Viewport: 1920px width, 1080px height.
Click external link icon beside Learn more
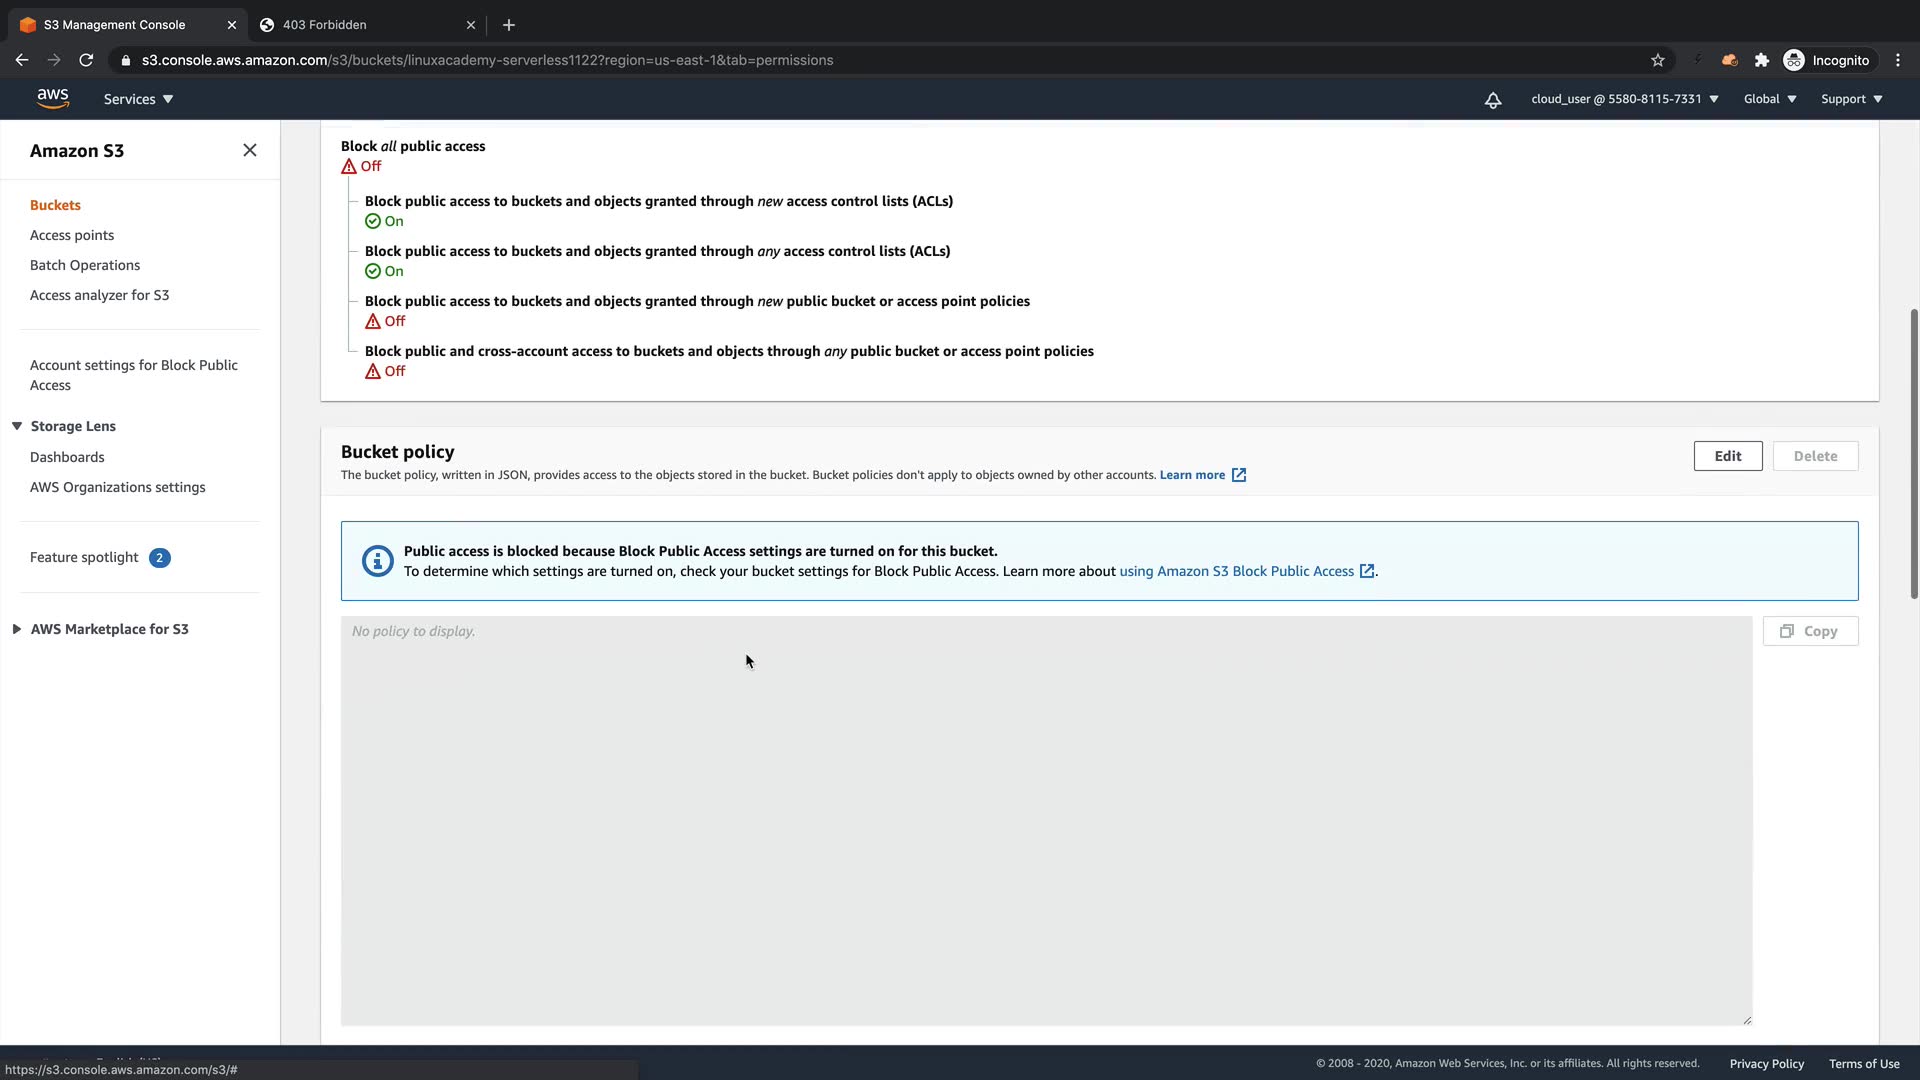(x=1238, y=475)
